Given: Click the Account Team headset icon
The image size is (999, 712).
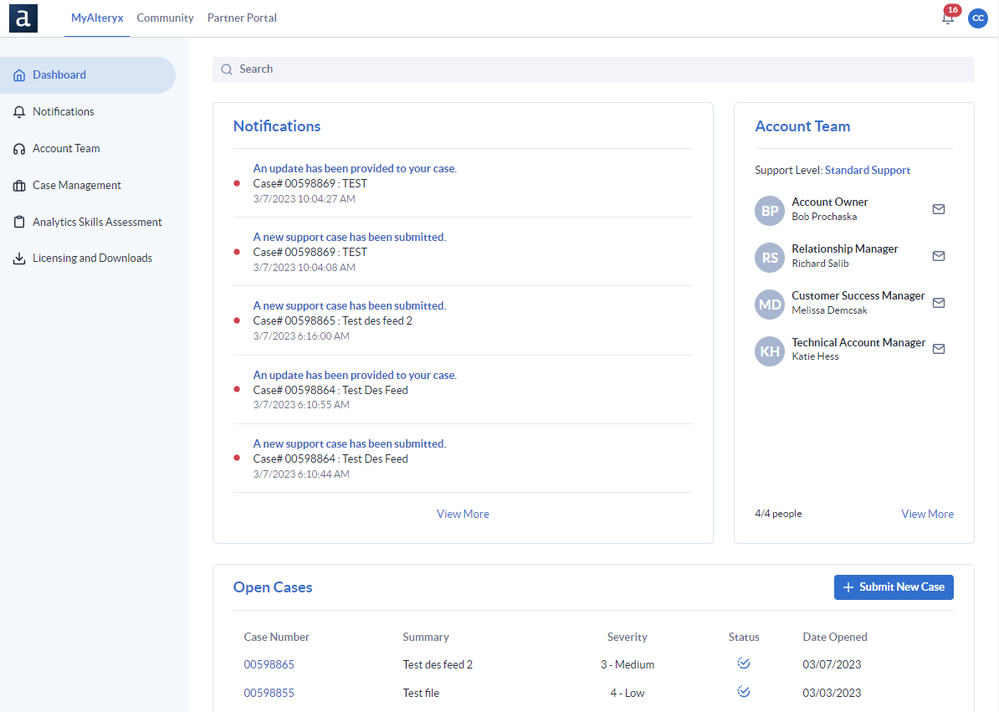Looking at the screenshot, I should [19, 149].
